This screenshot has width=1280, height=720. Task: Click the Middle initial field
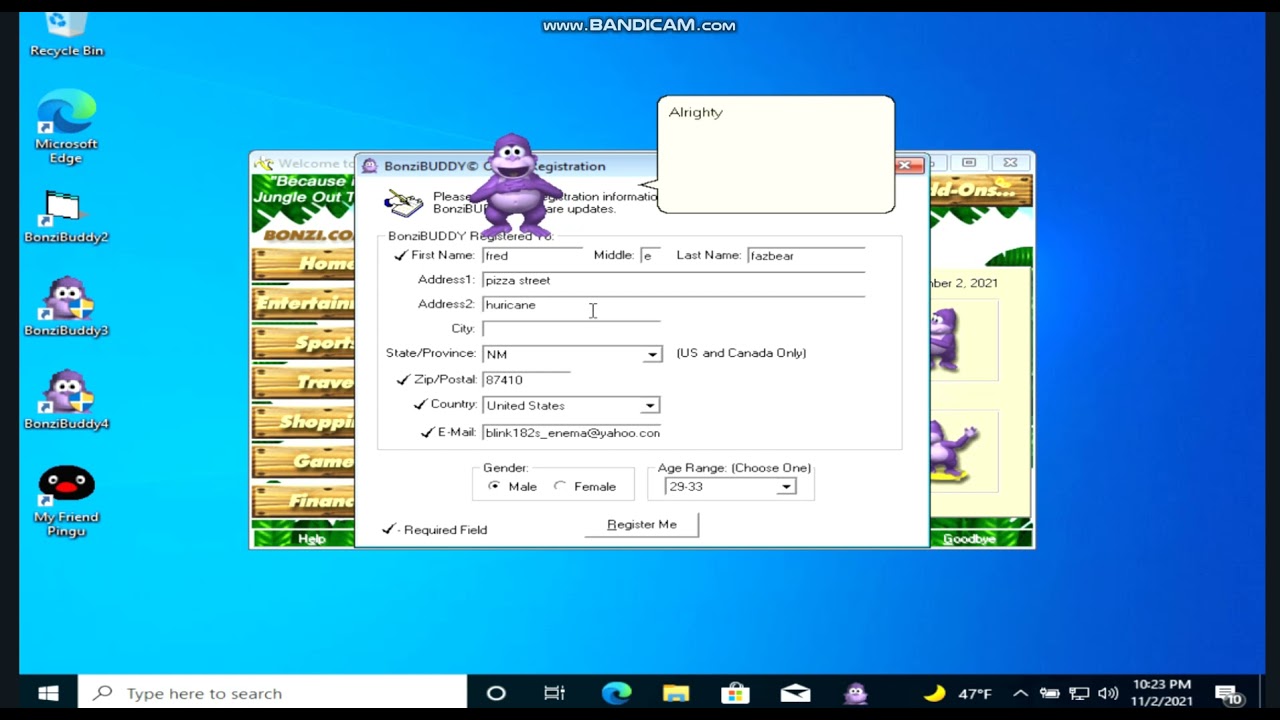(x=651, y=256)
